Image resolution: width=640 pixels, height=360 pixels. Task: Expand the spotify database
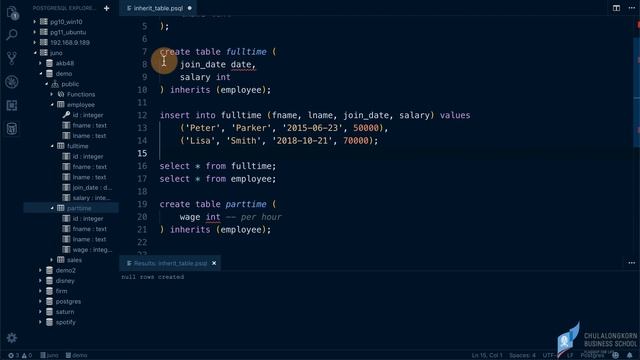pyautogui.click(x=40, y=322)
